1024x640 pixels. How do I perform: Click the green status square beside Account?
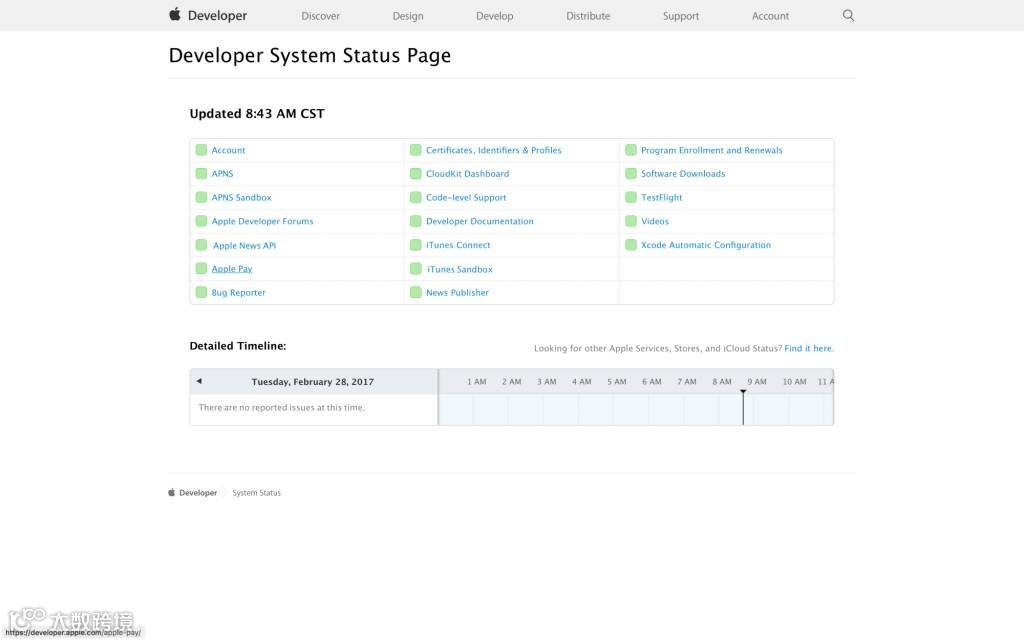click(x=201, y=150)
